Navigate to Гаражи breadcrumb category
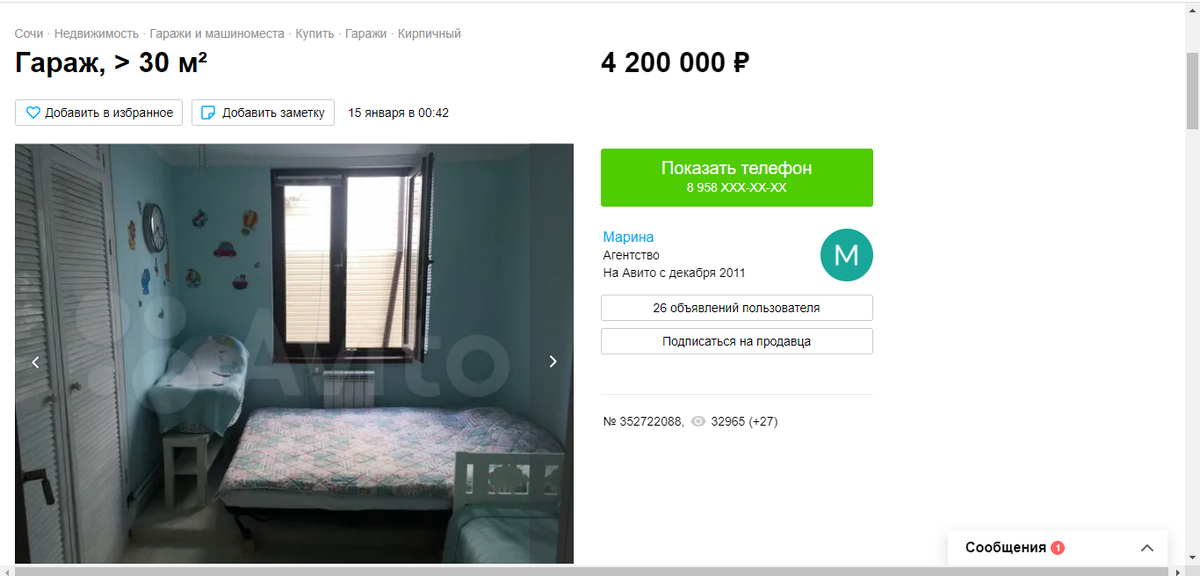1200x576 pixels. (366, 34)
